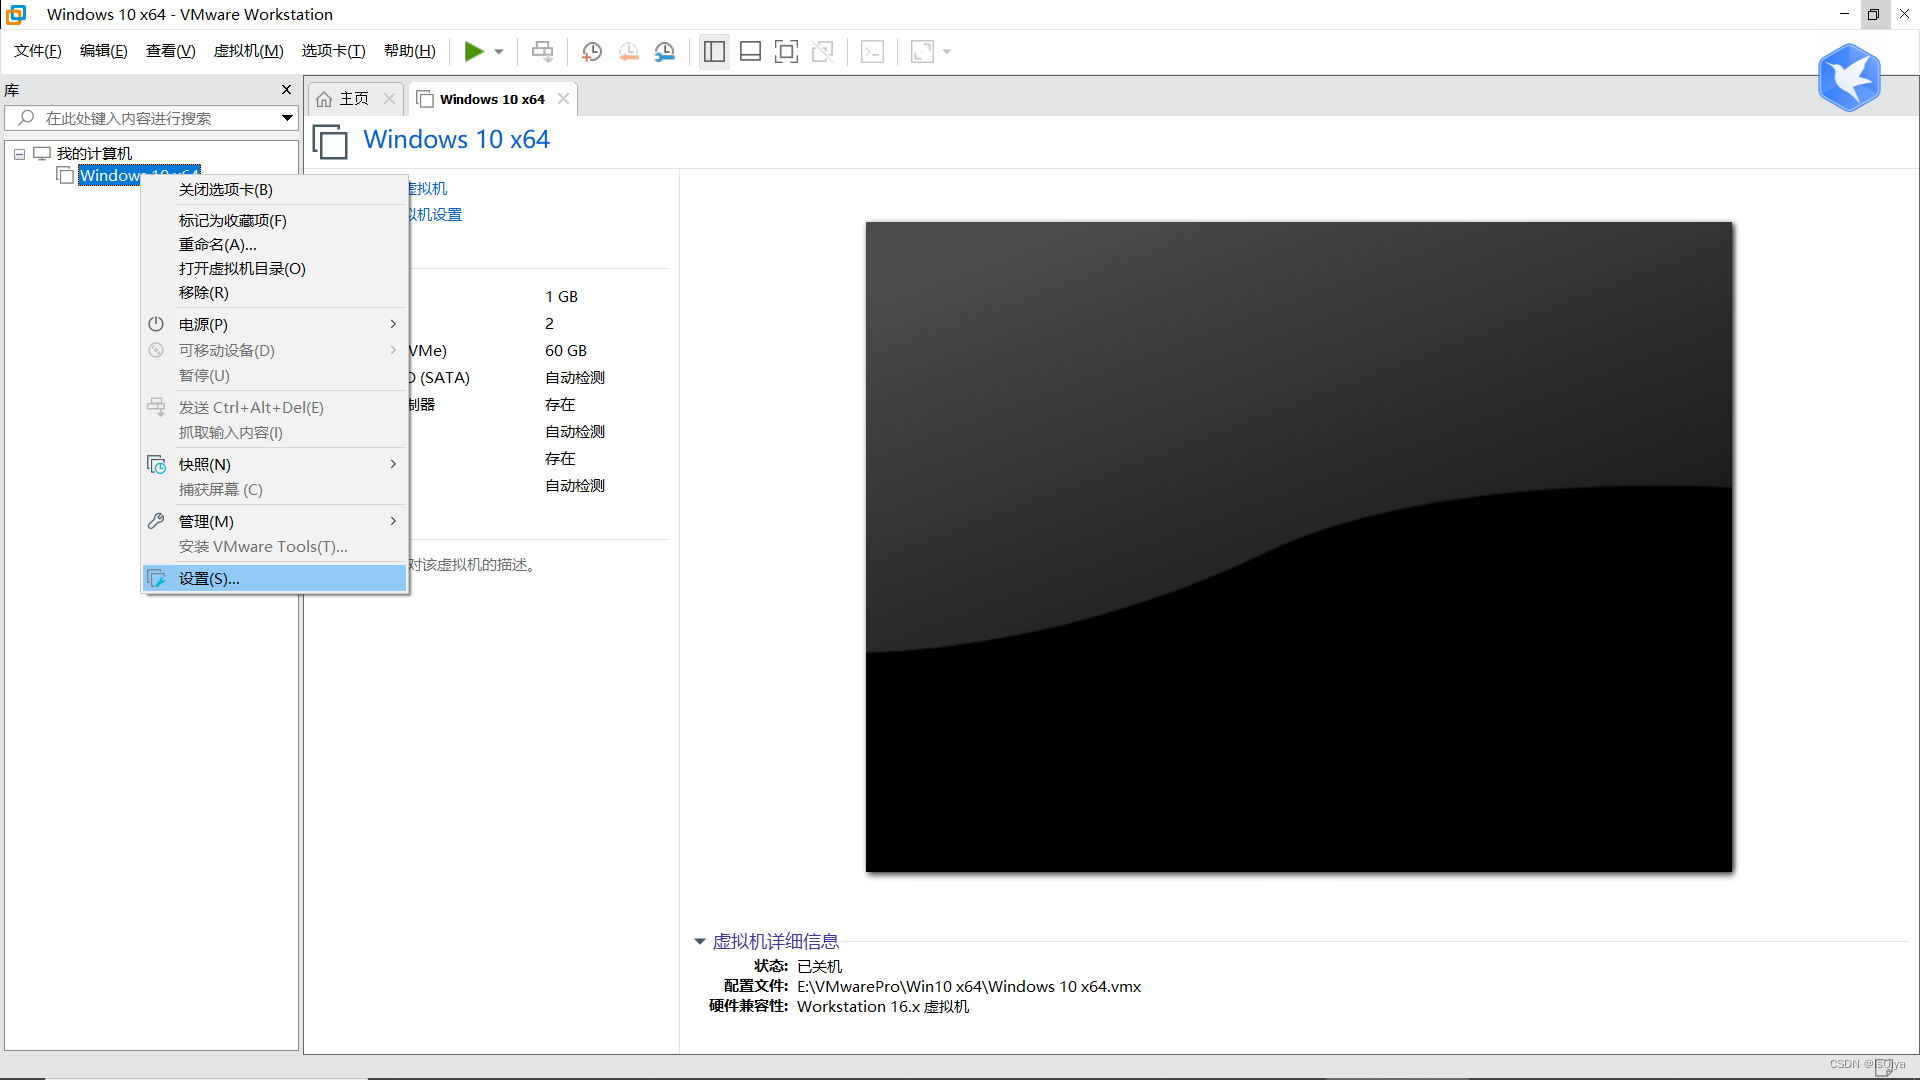Open the 帮助(H) menu
The height and width of the screenshot is (1080, 1920).
click(x=410, y=51)
